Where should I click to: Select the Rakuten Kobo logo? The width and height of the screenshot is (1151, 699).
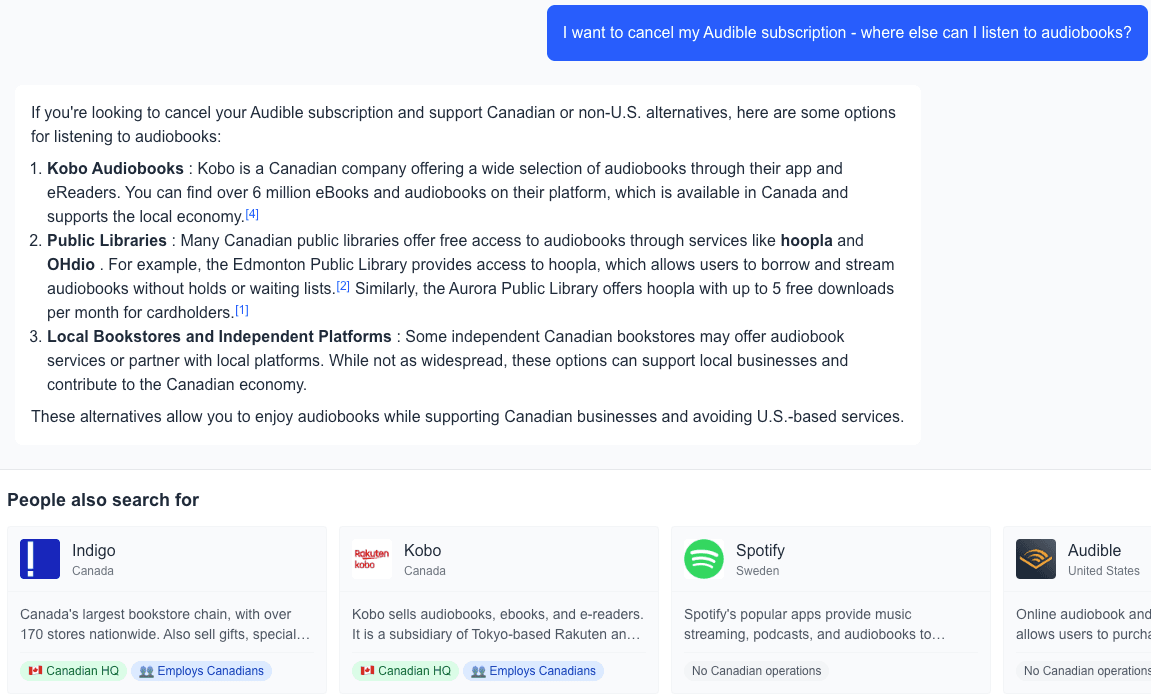371,558
